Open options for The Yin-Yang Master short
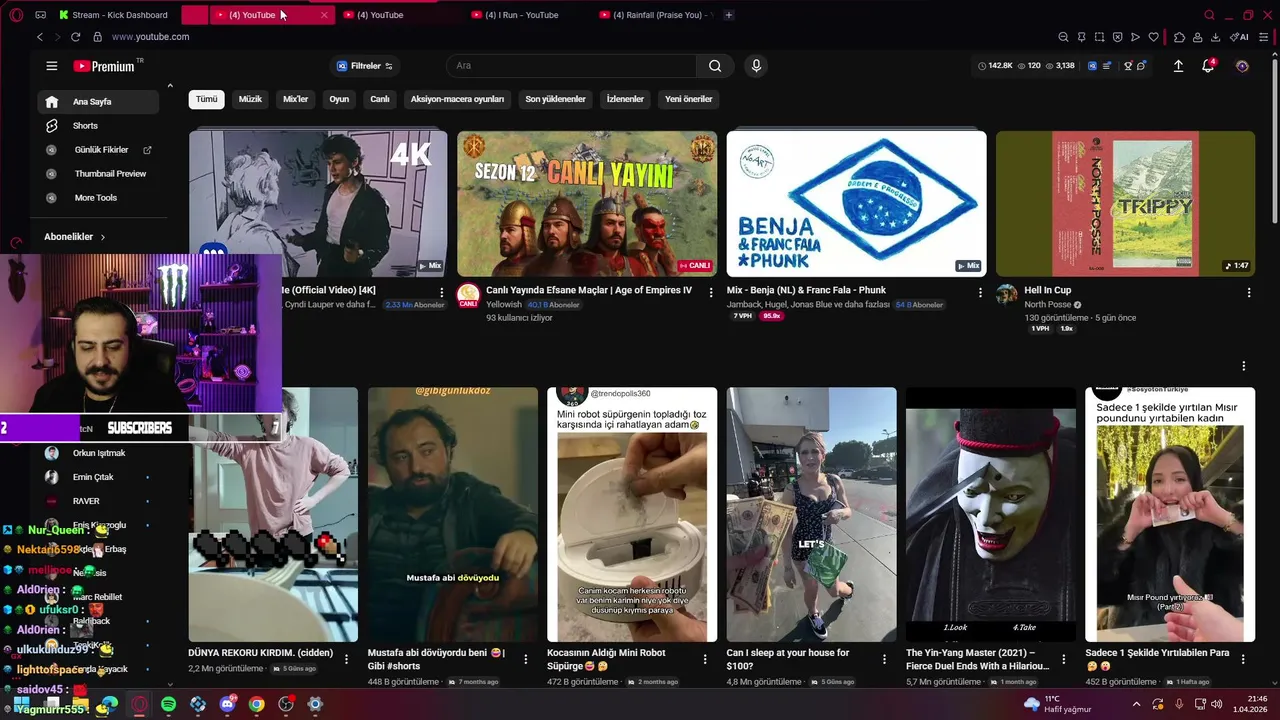The image size is (1280, 720). coord(1064,659)
